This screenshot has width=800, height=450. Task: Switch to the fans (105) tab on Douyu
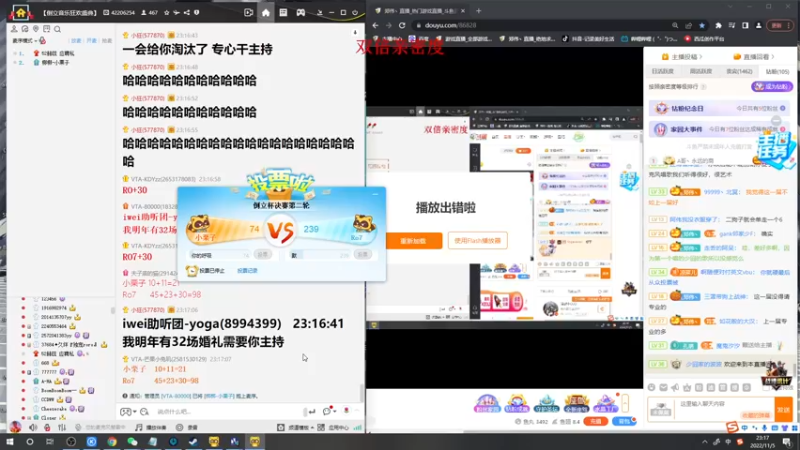(x=777, y=71)
